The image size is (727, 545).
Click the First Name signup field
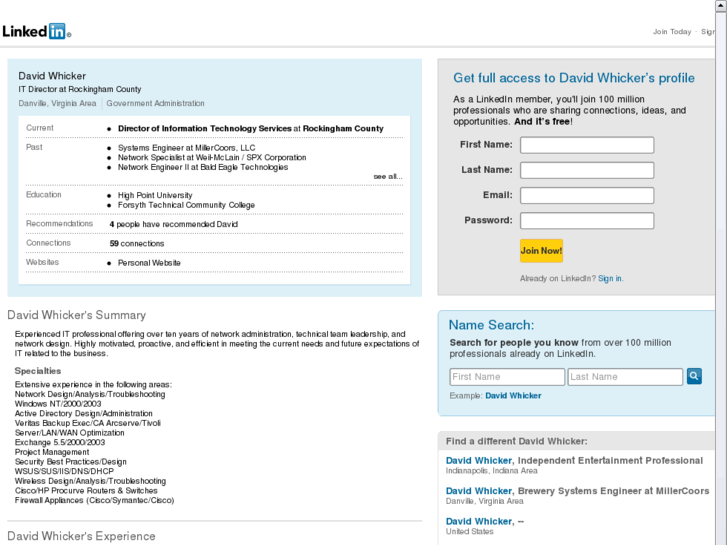tap(587, 145)
